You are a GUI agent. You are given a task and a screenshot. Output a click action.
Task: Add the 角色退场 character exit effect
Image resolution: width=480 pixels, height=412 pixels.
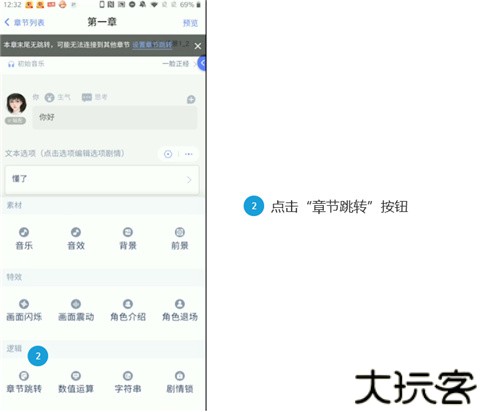click(180, 310)
